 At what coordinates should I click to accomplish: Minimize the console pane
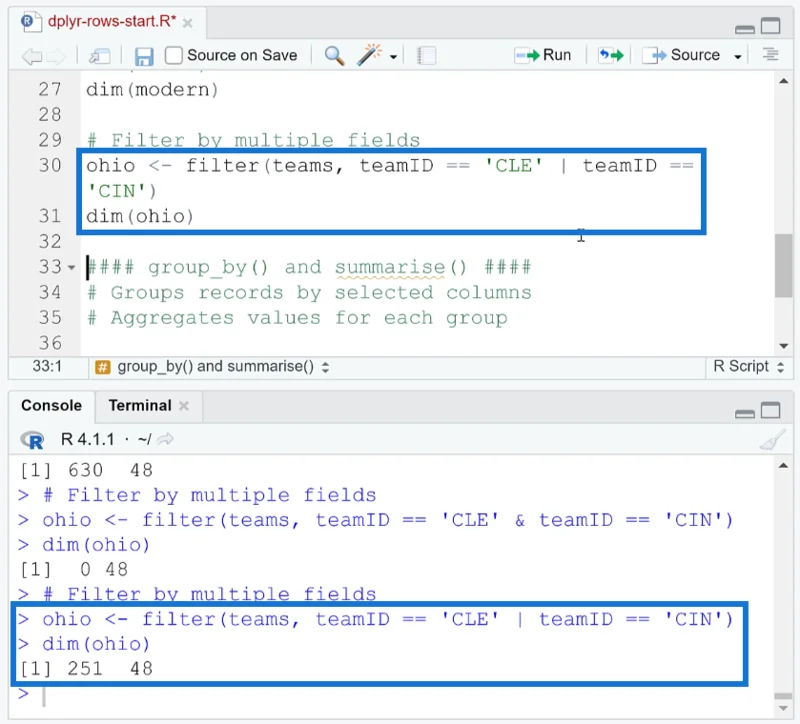coord(745,414)
